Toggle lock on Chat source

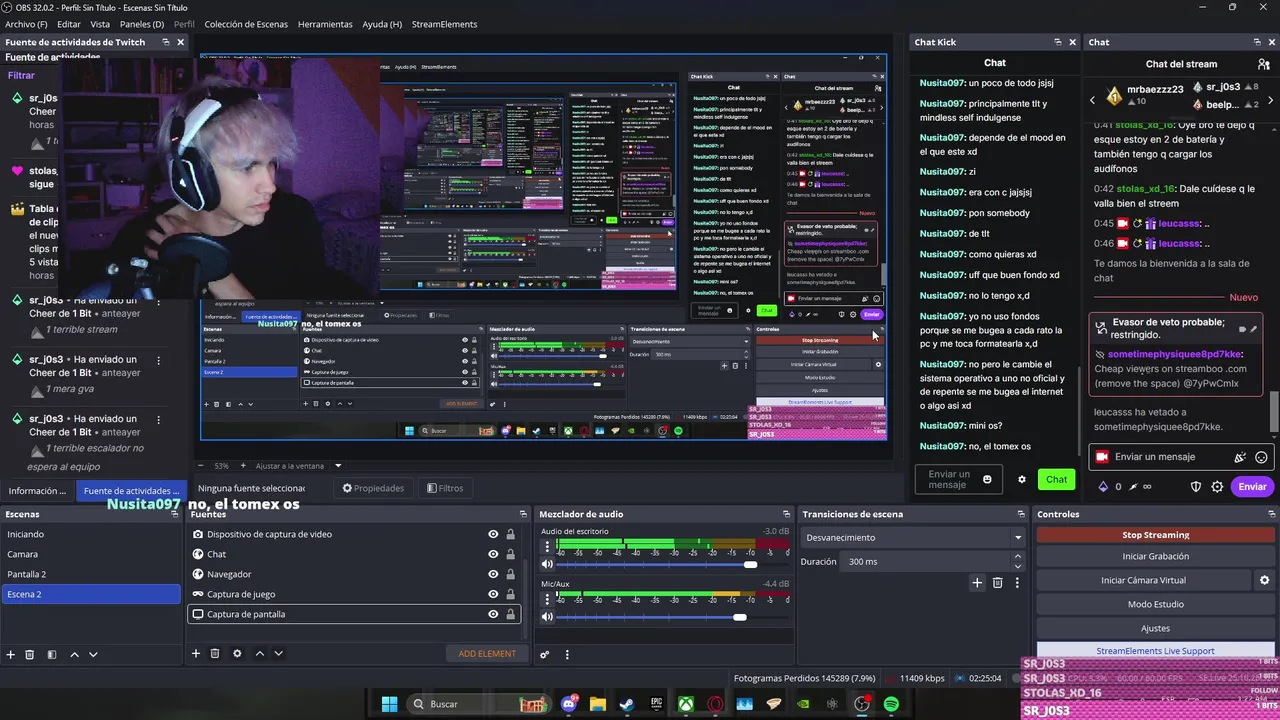click(510, 554)
